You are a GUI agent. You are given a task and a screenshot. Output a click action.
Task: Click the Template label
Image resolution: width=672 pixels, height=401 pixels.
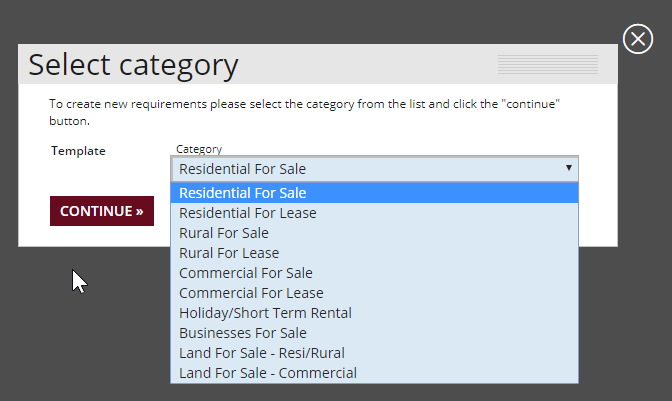click(78, 151)
